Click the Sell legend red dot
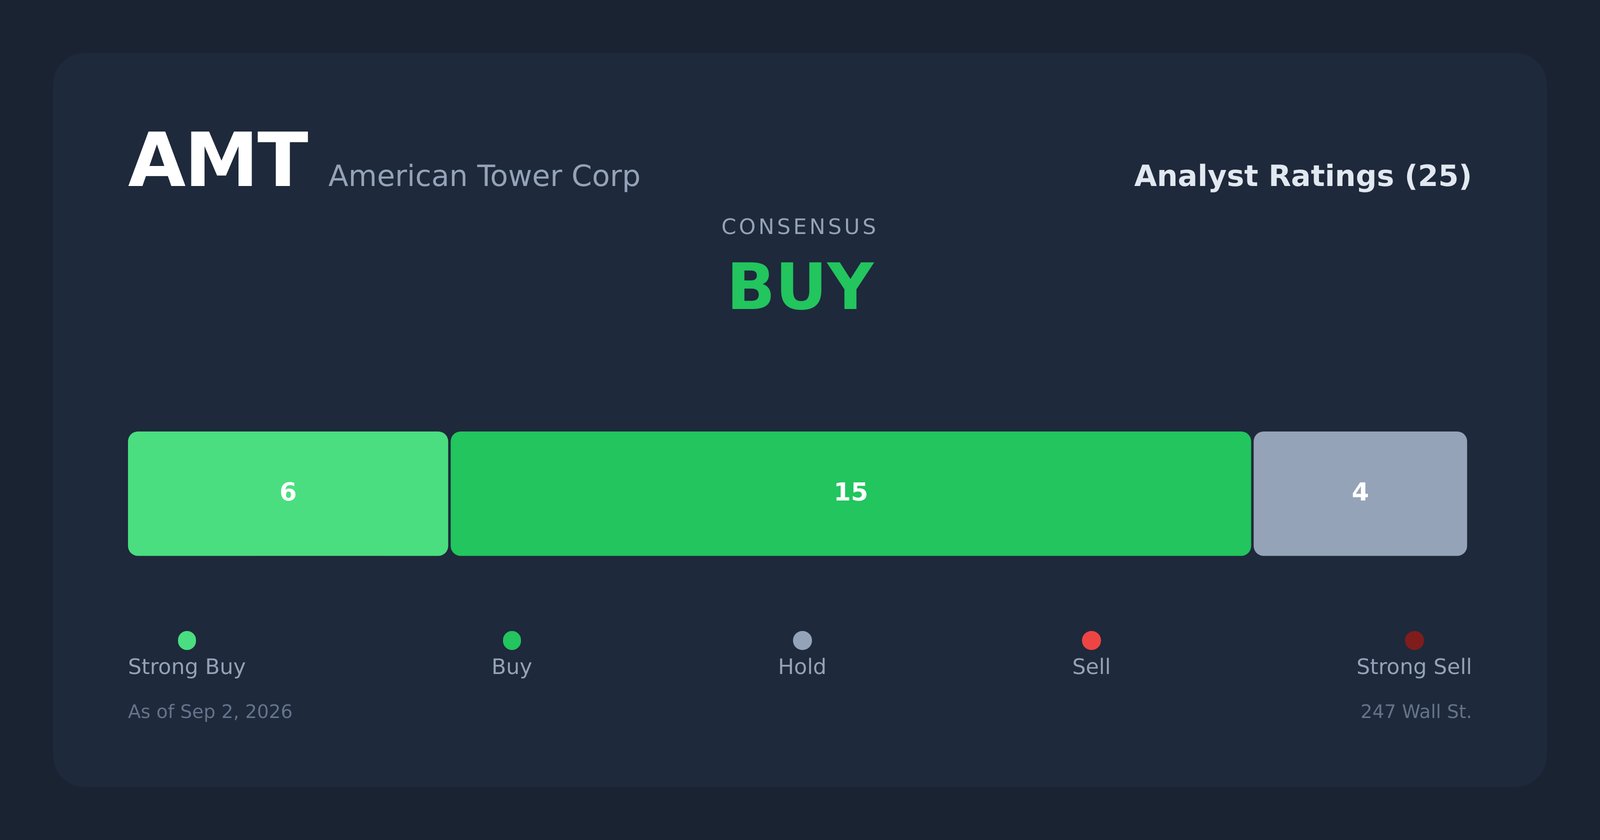Viewport: 1600px width, 840px height. click(1091, 640)
